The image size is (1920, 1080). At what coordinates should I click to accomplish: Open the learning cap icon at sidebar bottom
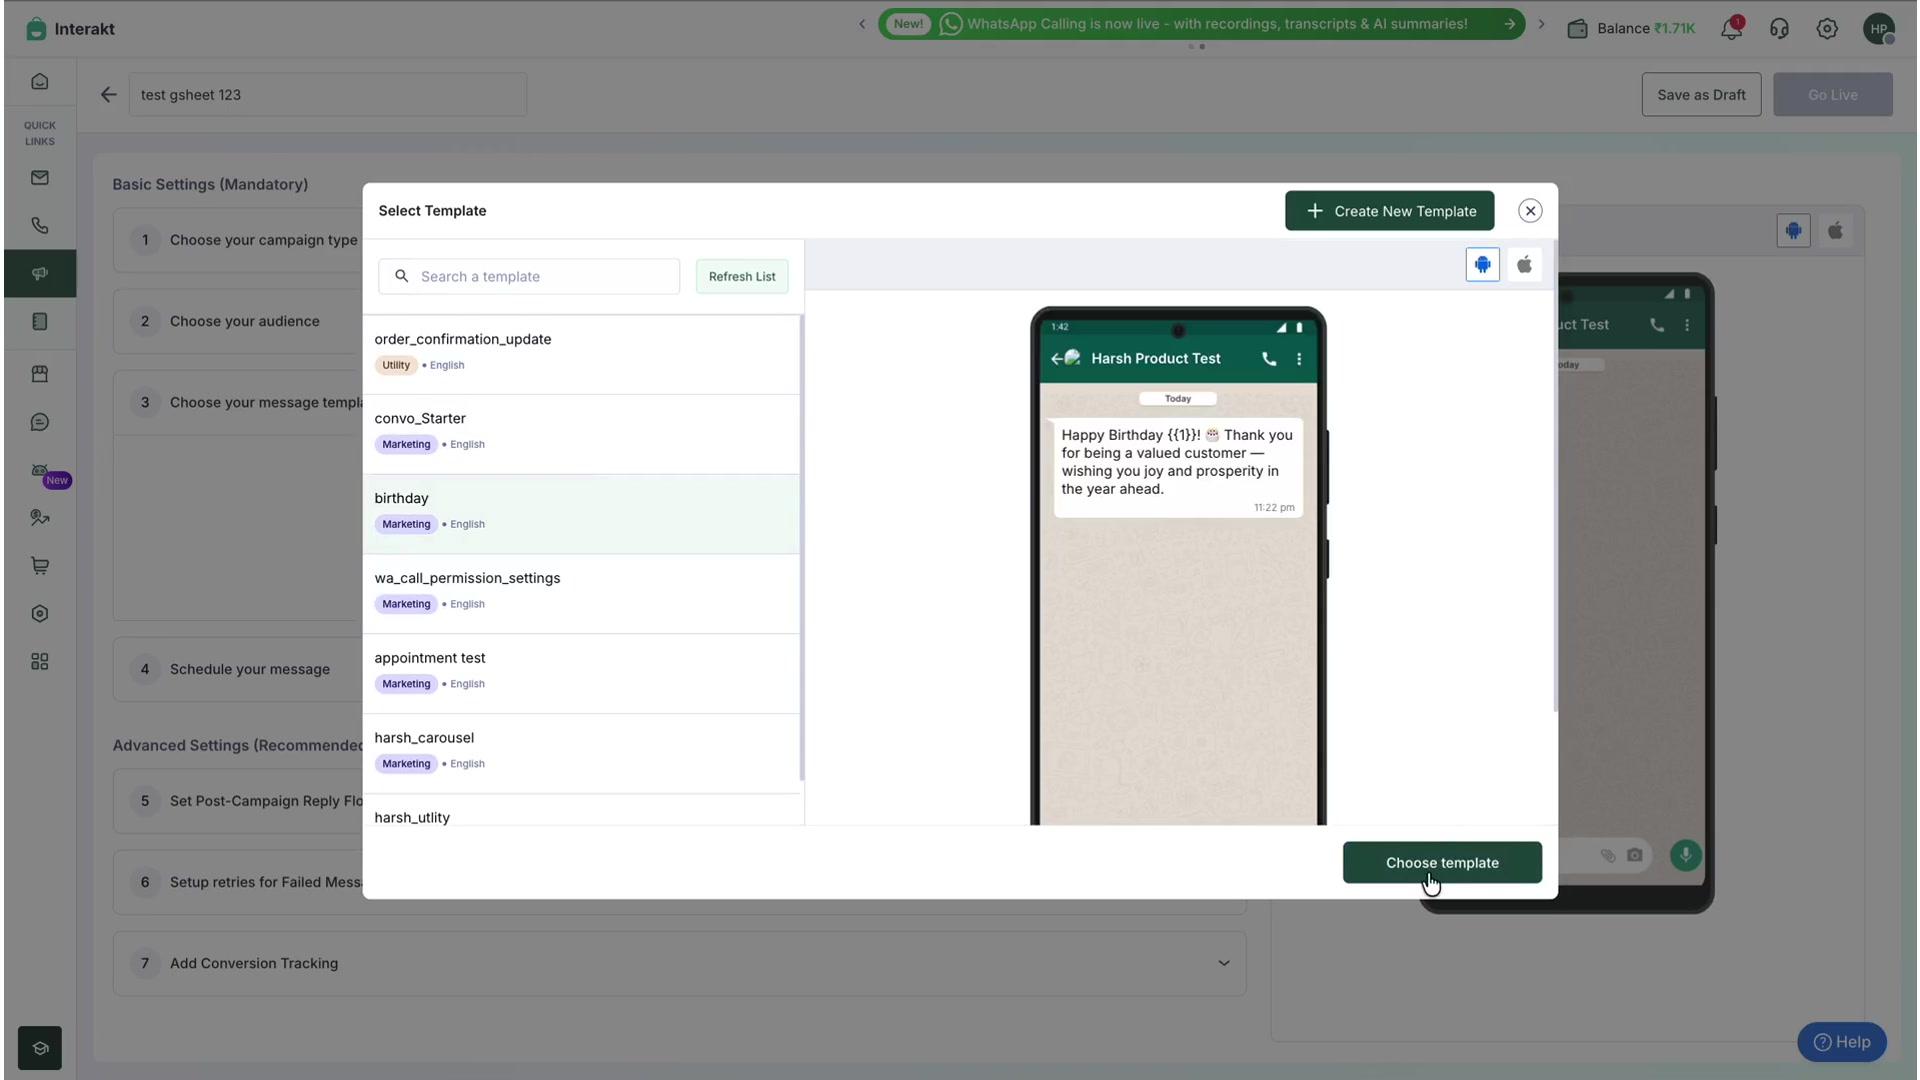[40, 1048]
